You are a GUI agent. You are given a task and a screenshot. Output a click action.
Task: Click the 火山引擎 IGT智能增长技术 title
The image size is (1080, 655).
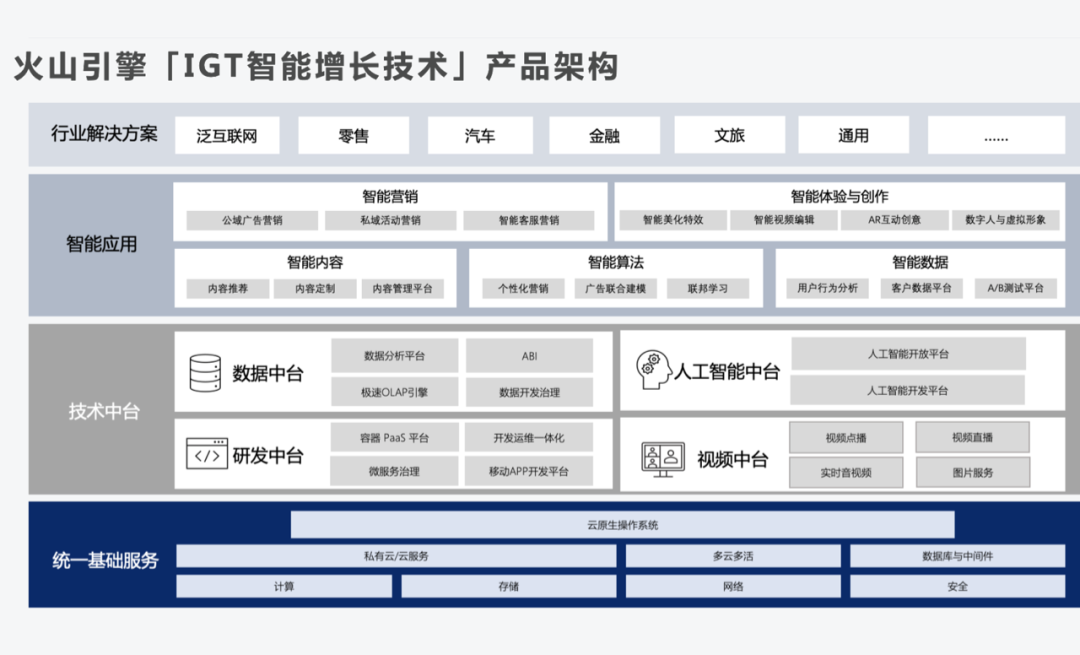tap(315, 67)
